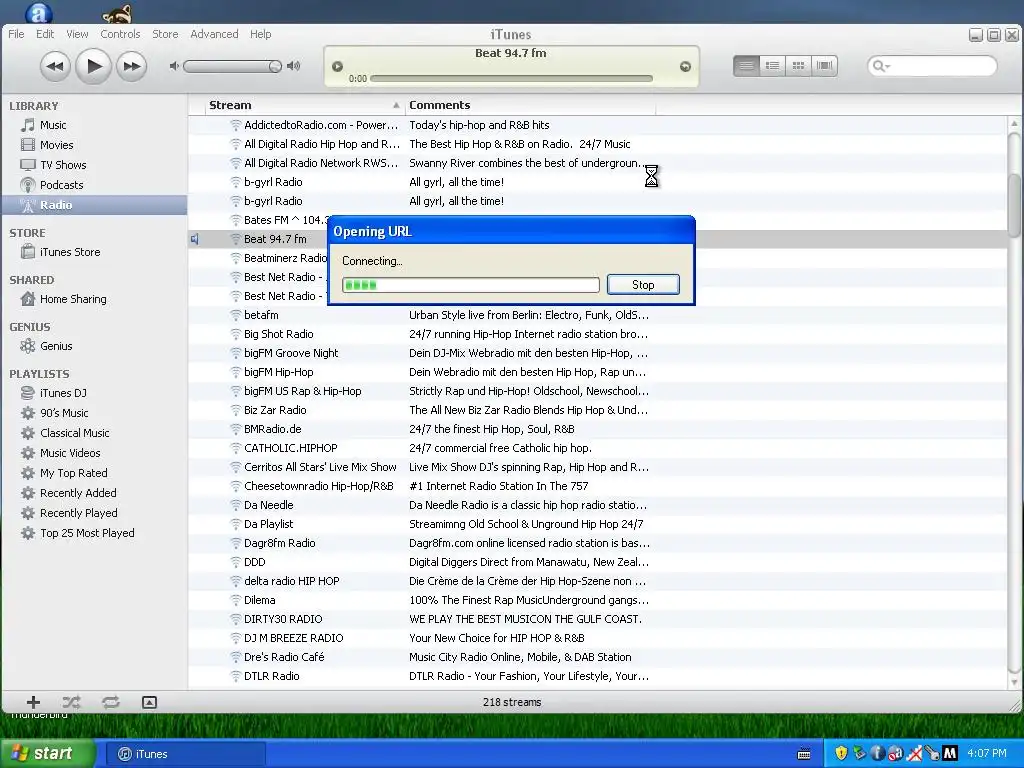Click the iTunes taskbar button
Viewport: 1024px width, 768px height.
[x=184, y=754]
